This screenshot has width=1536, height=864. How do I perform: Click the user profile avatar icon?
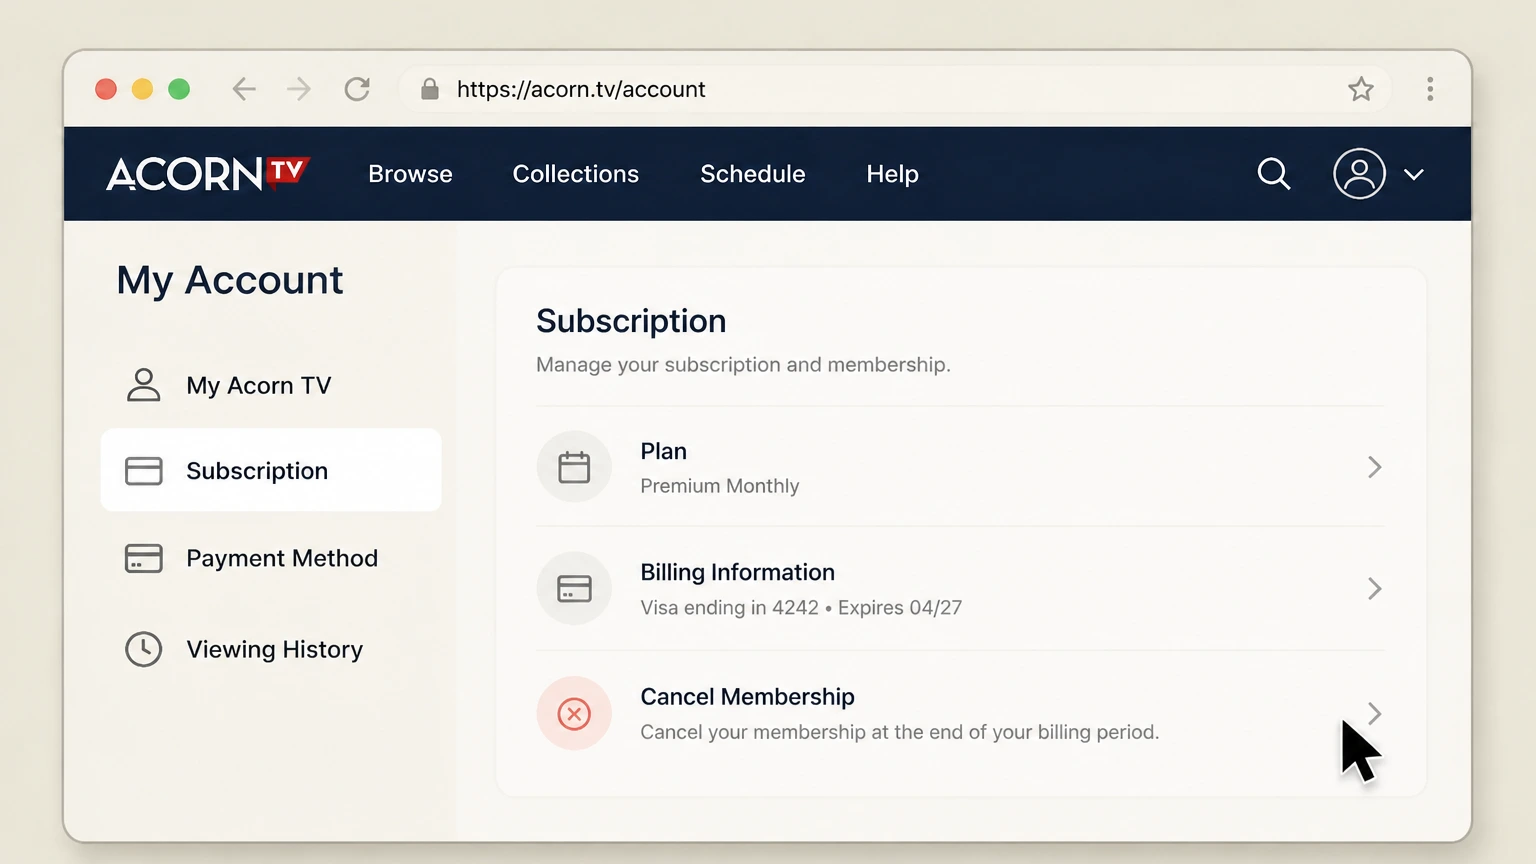click(1359, 174)
